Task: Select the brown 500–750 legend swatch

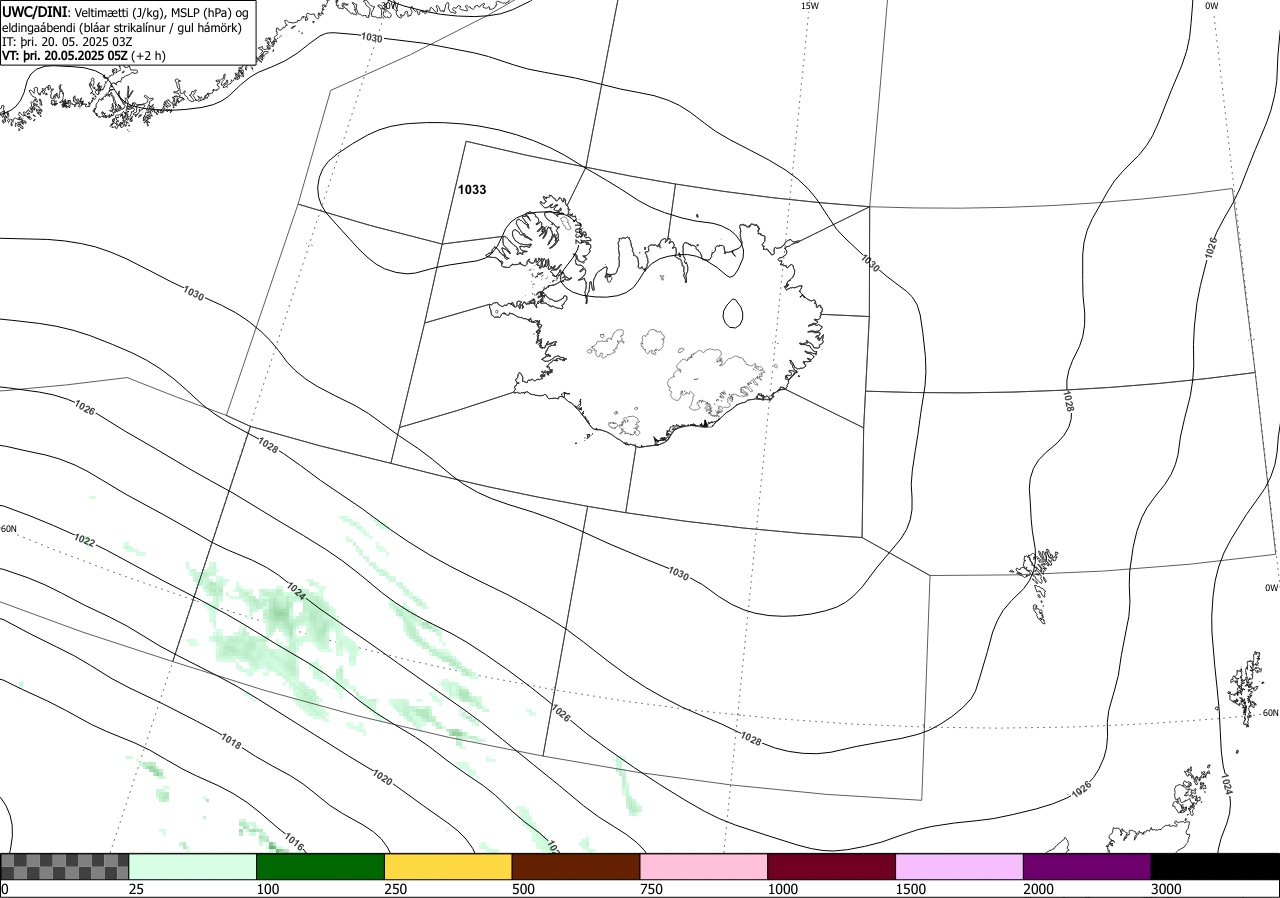Action: 576,866
